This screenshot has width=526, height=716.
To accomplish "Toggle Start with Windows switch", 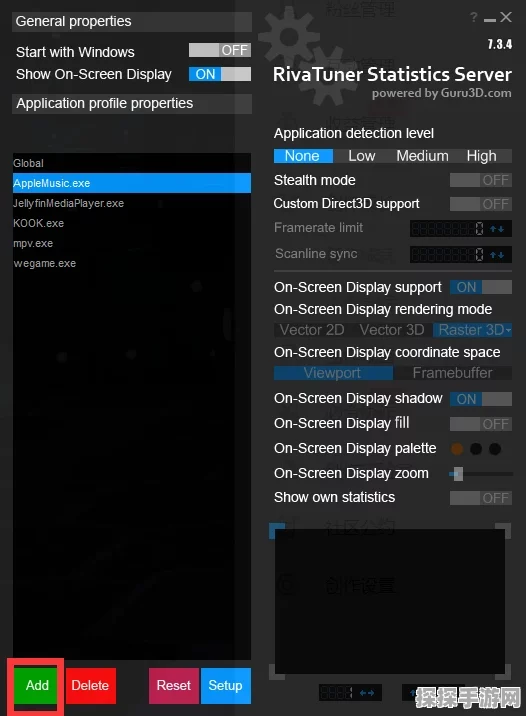I will (x=220, y=50).
